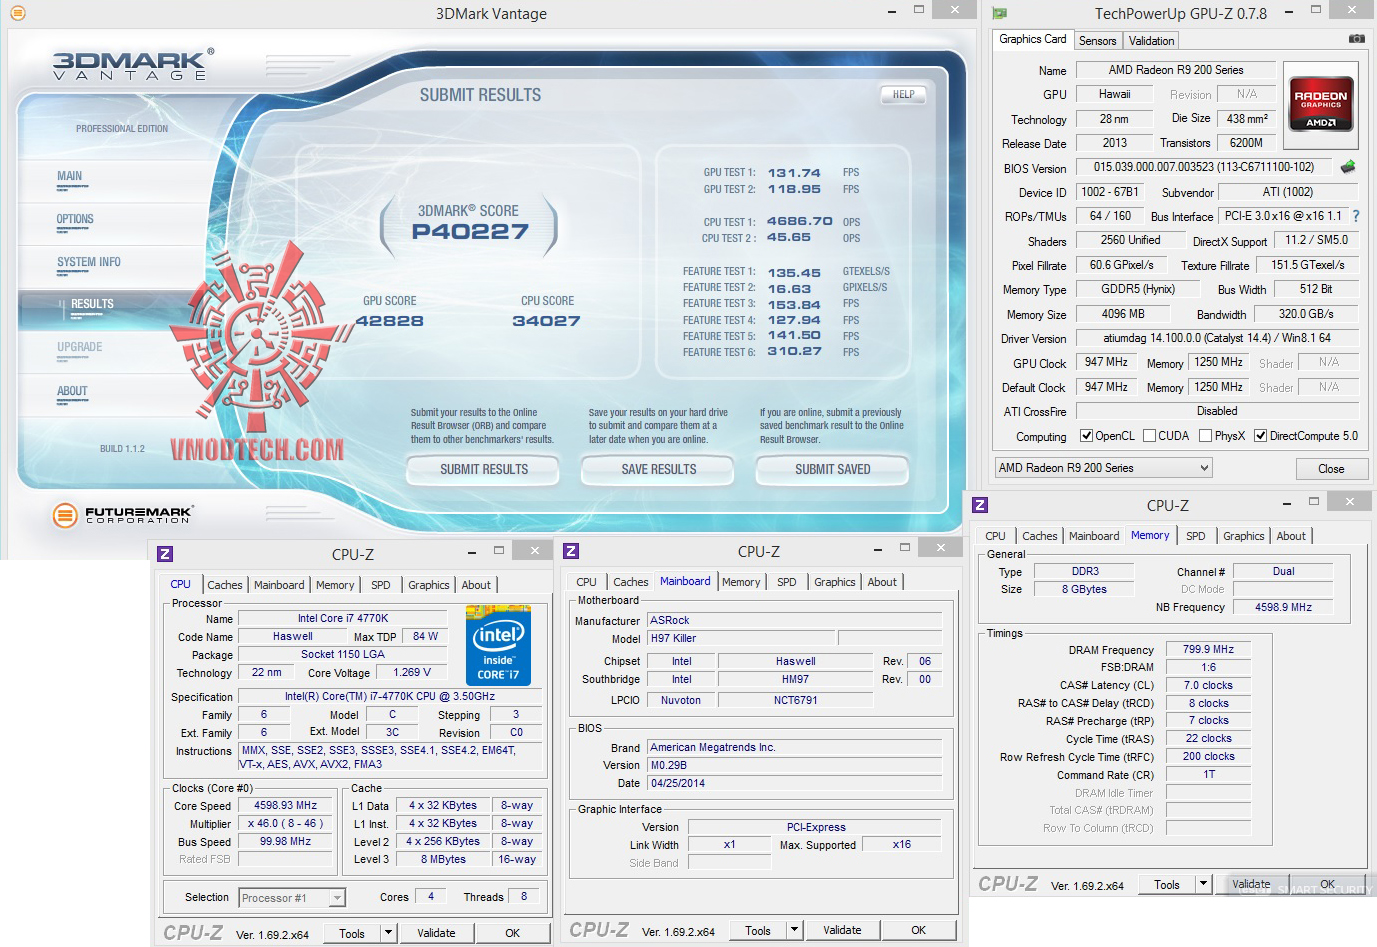Viewport: 1377px width, 947px height.
Task: Click the title icon of the CPU-Z processor window
Action: point(165,554)
